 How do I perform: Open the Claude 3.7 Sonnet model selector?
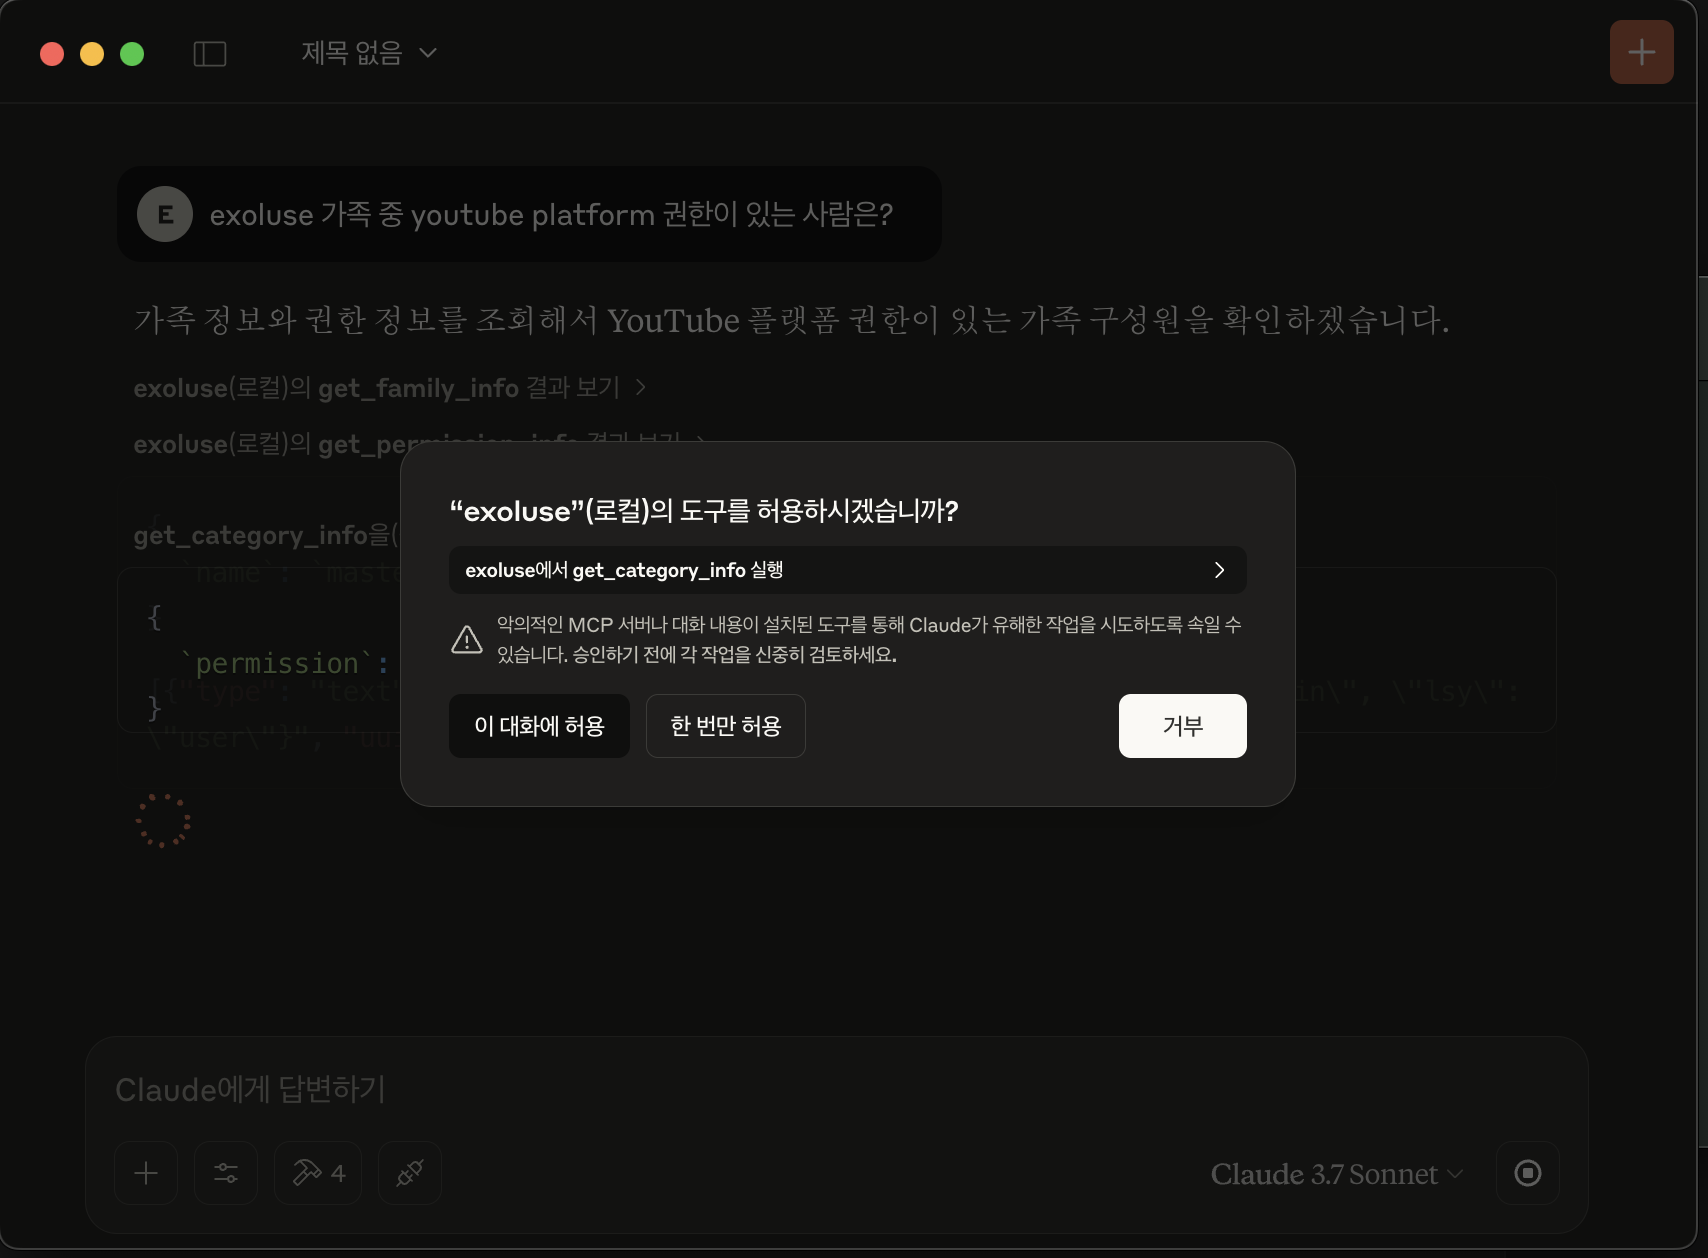point(1337,1174)
